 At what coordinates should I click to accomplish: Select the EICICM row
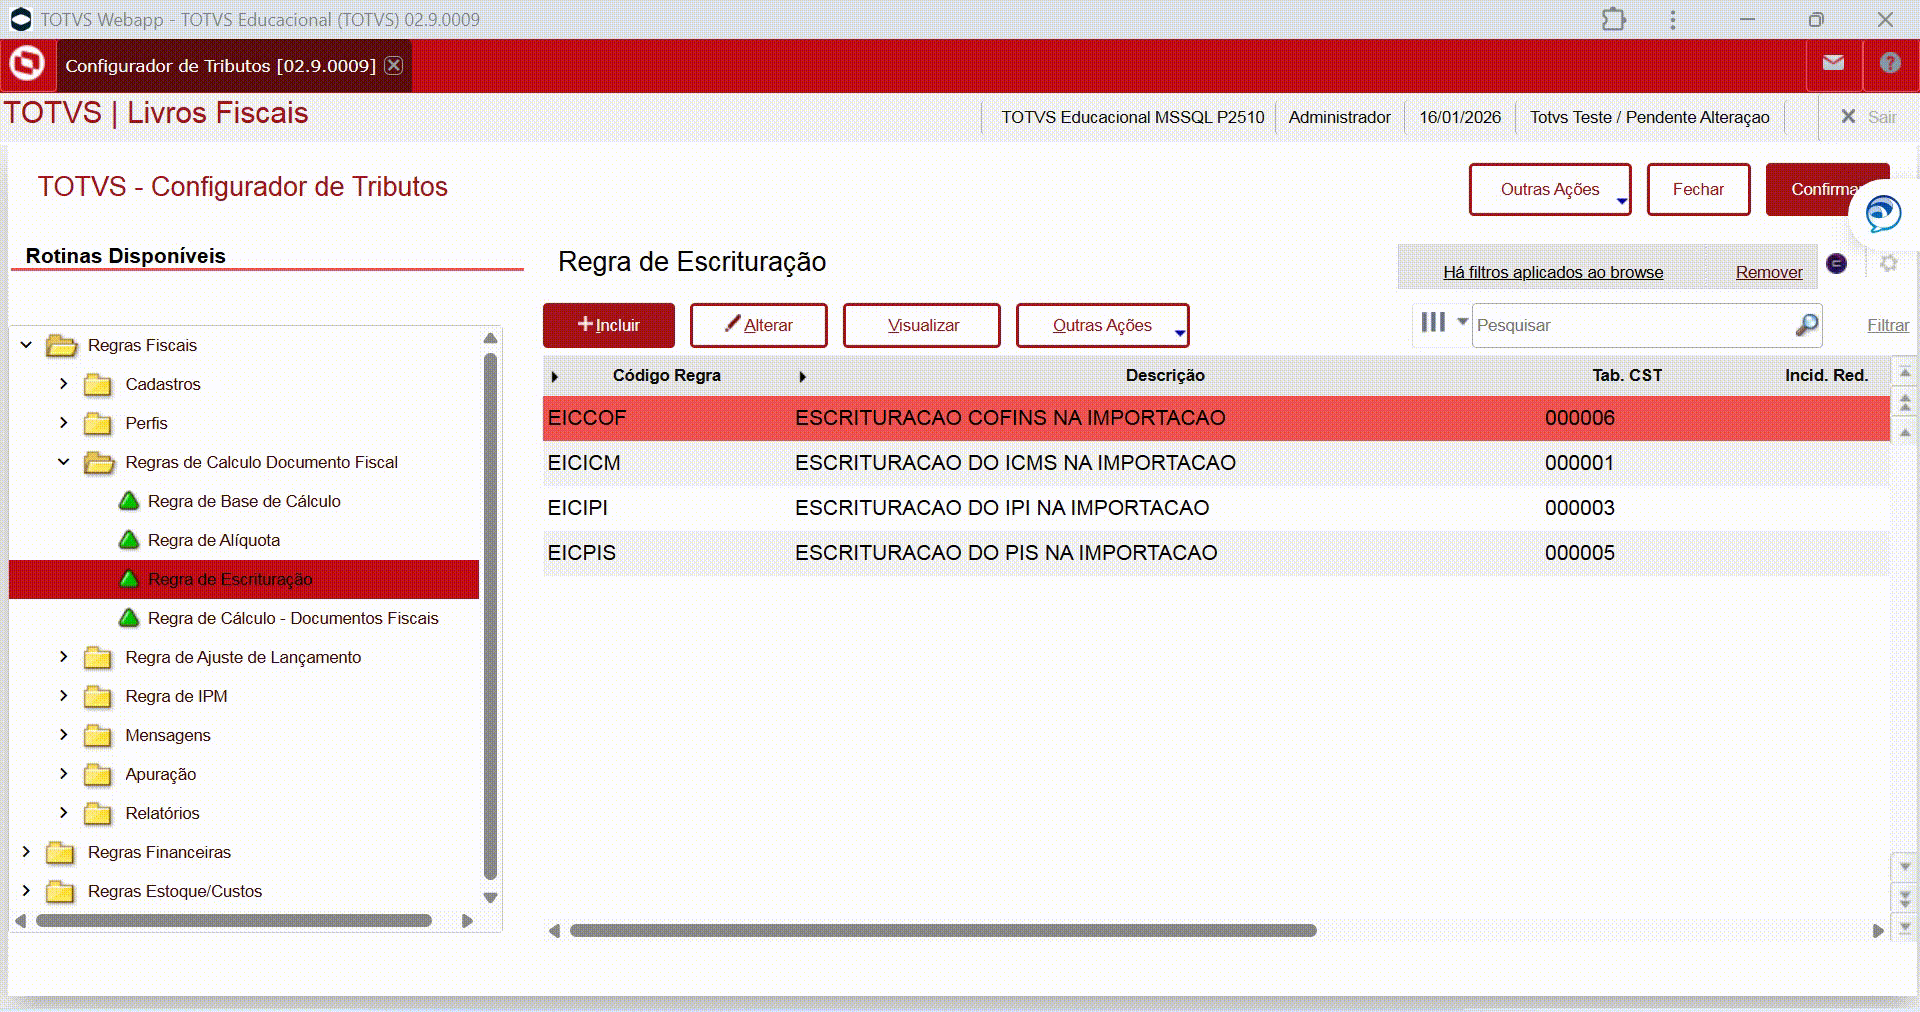point(1216,463)
